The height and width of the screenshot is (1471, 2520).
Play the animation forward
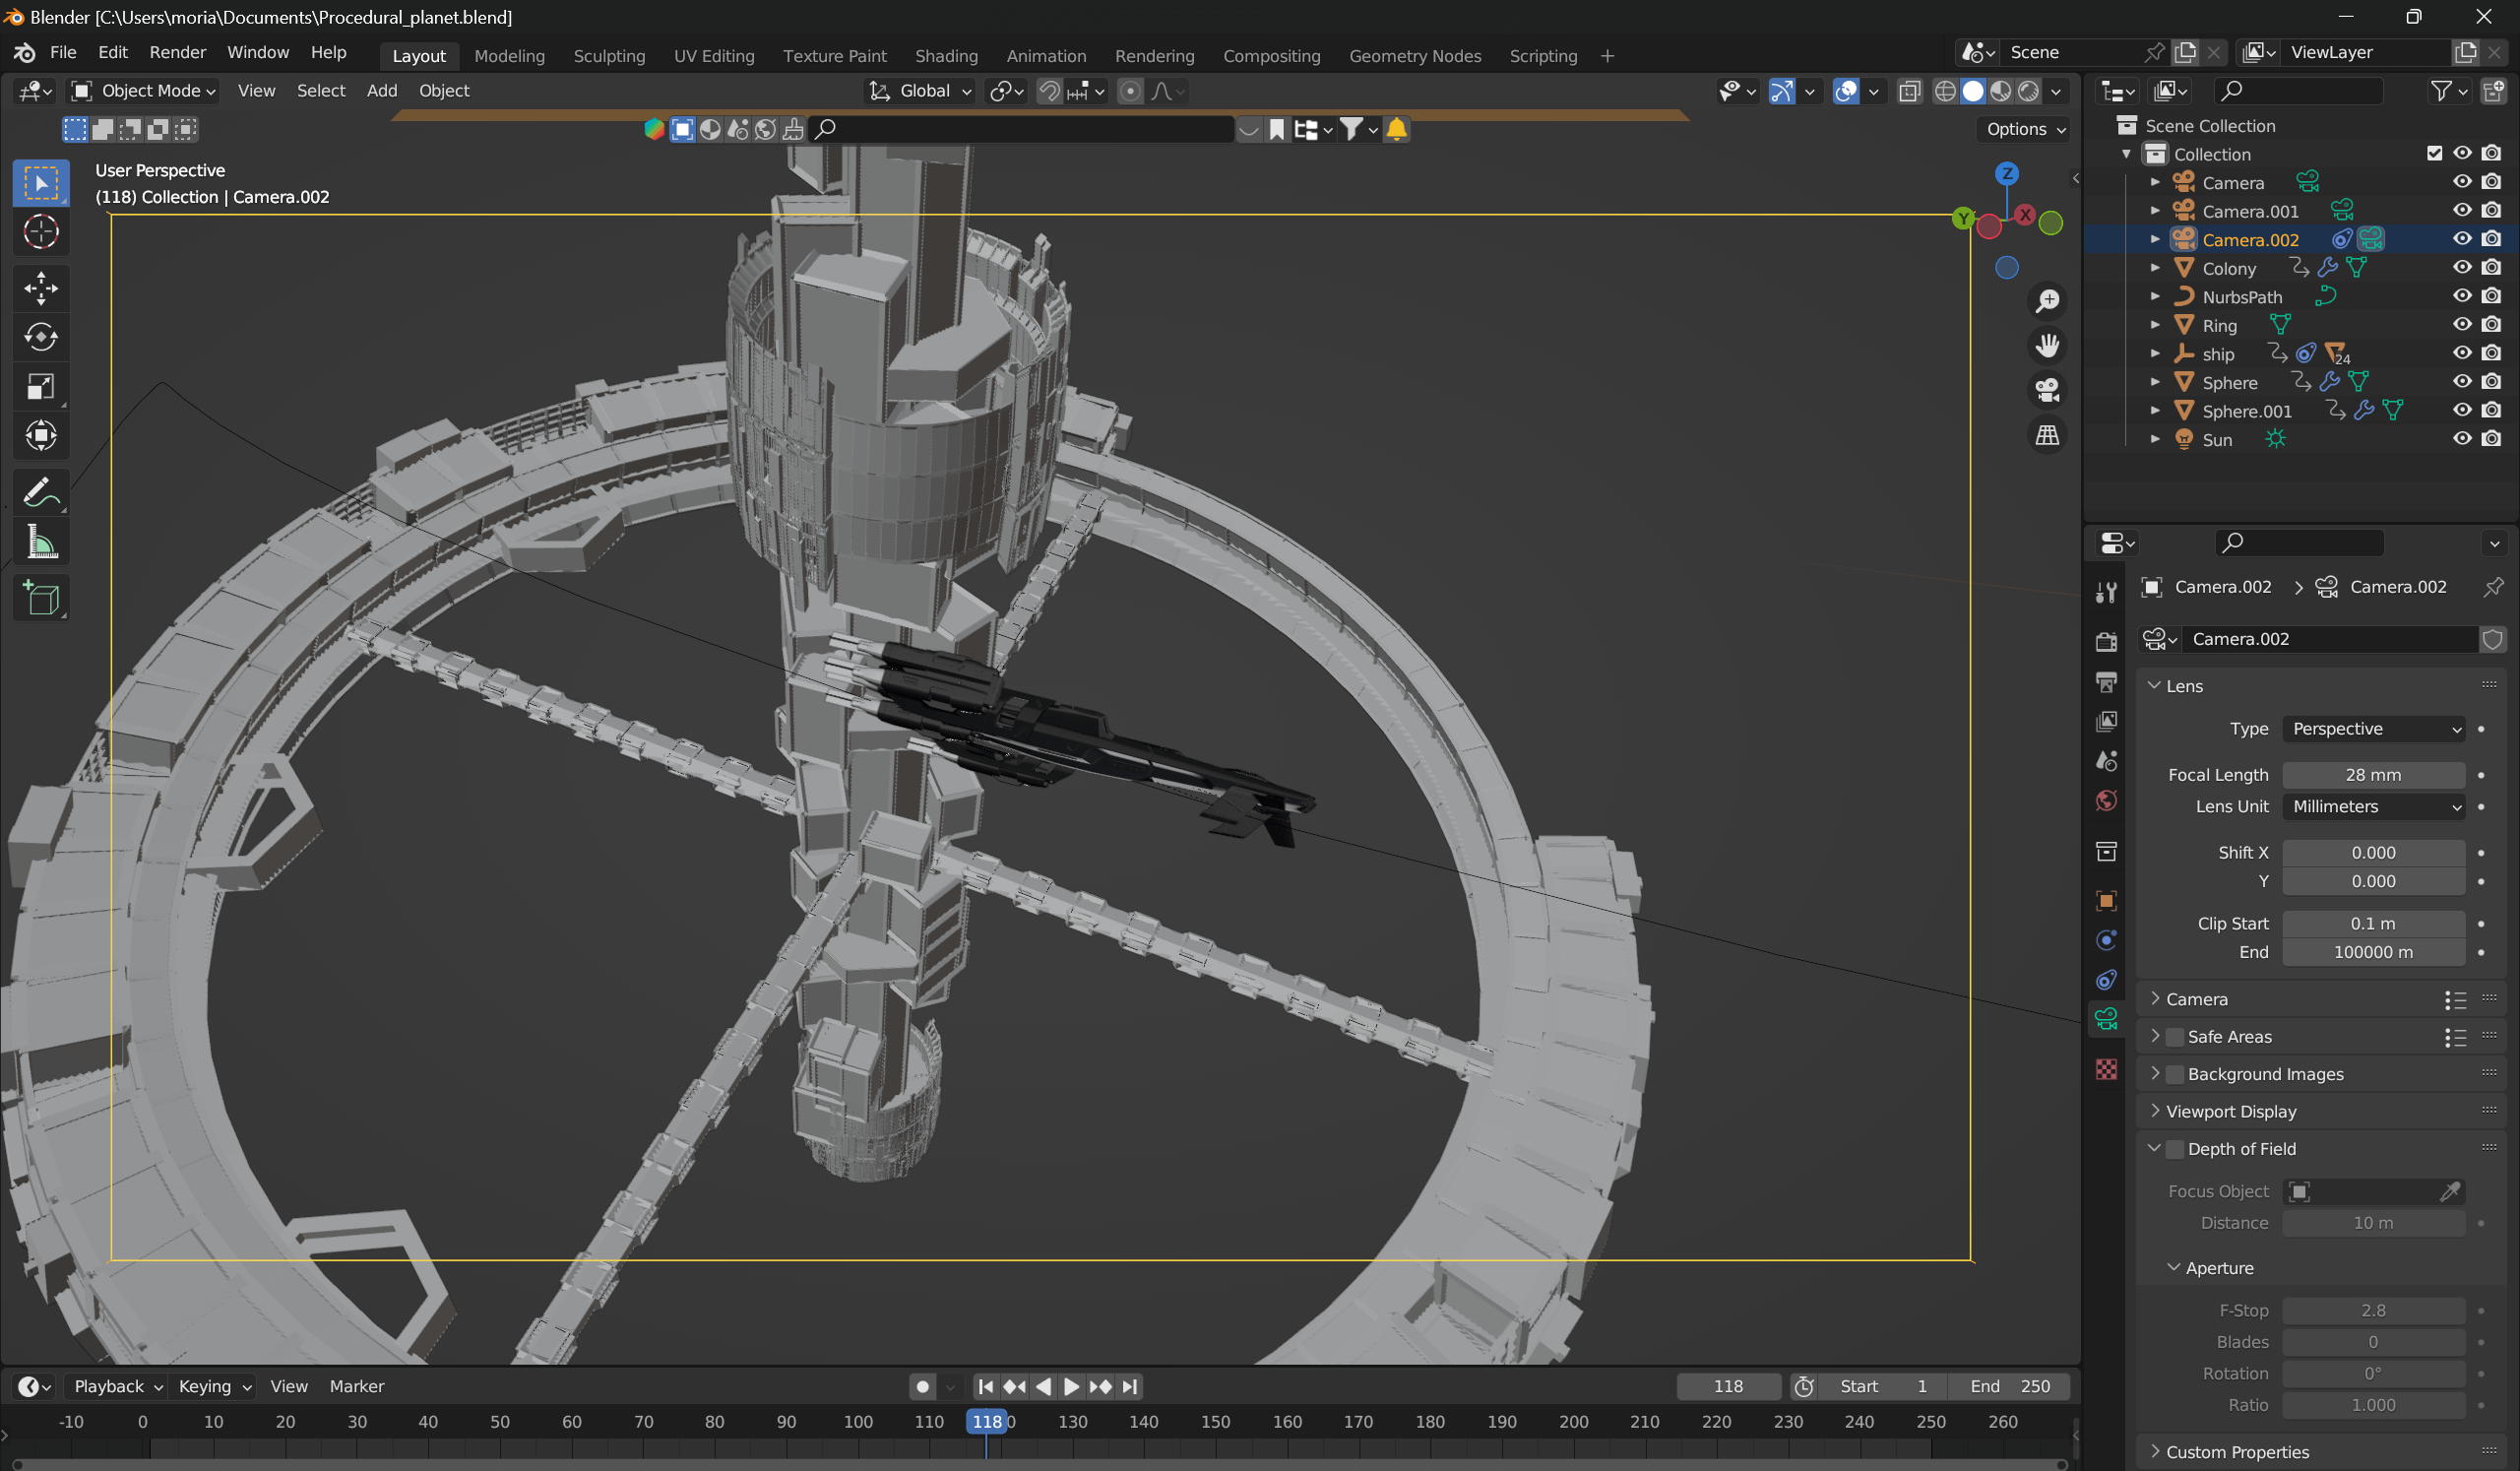(x=1070, y=1386)
